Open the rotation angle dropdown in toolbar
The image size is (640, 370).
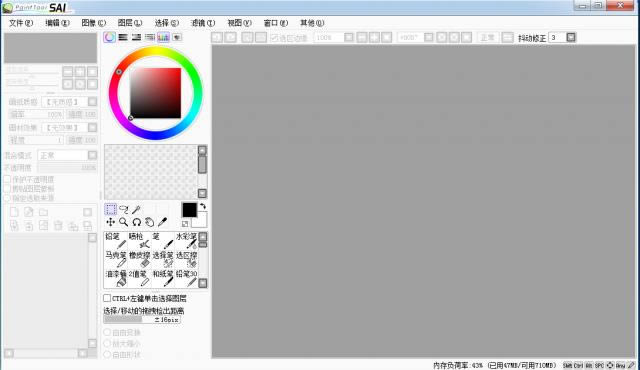[x=429, y=38]
